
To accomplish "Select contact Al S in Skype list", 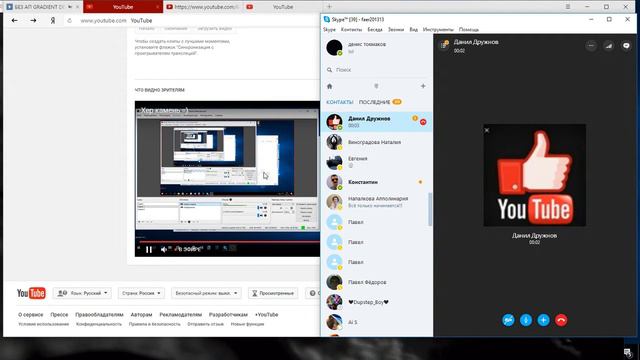I will [376, 322].
